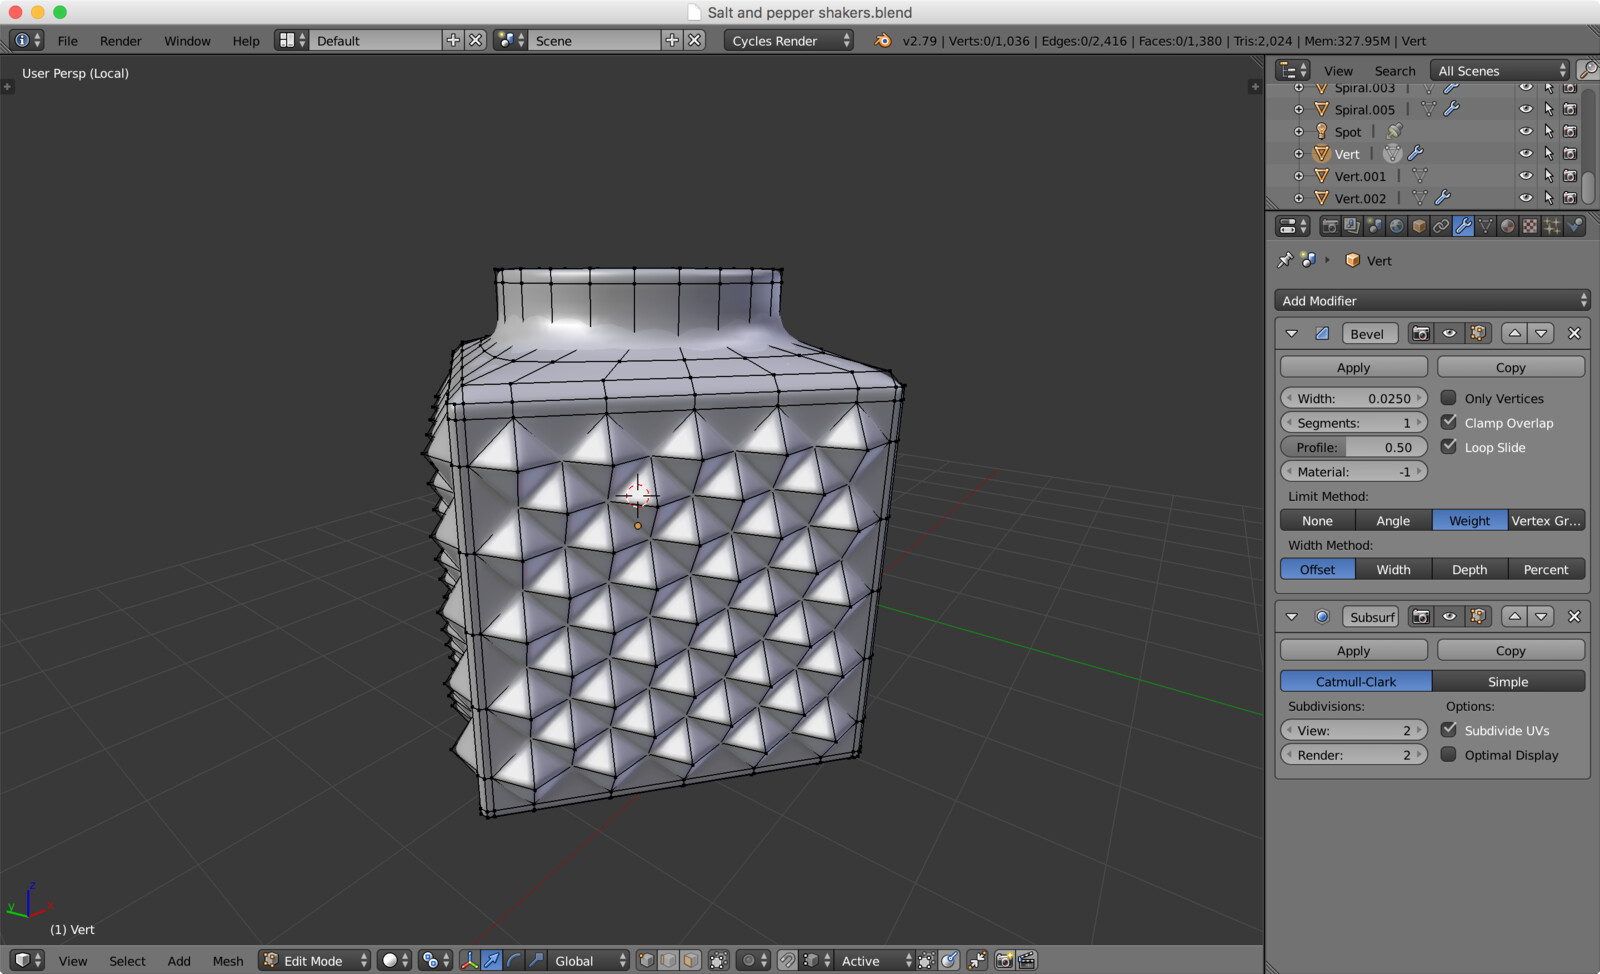Toggle Bevel modifier render visibility camera
This screenshot has width=1600, height=974.
[1420, 333]
